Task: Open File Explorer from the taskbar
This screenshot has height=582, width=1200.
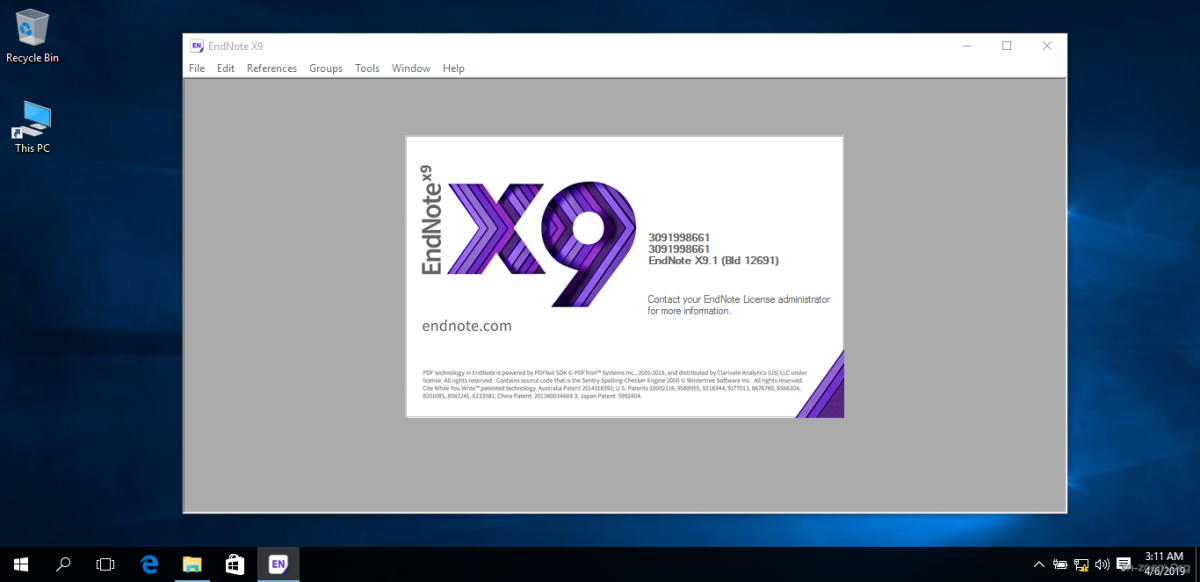Action: (x=193, y=564)
